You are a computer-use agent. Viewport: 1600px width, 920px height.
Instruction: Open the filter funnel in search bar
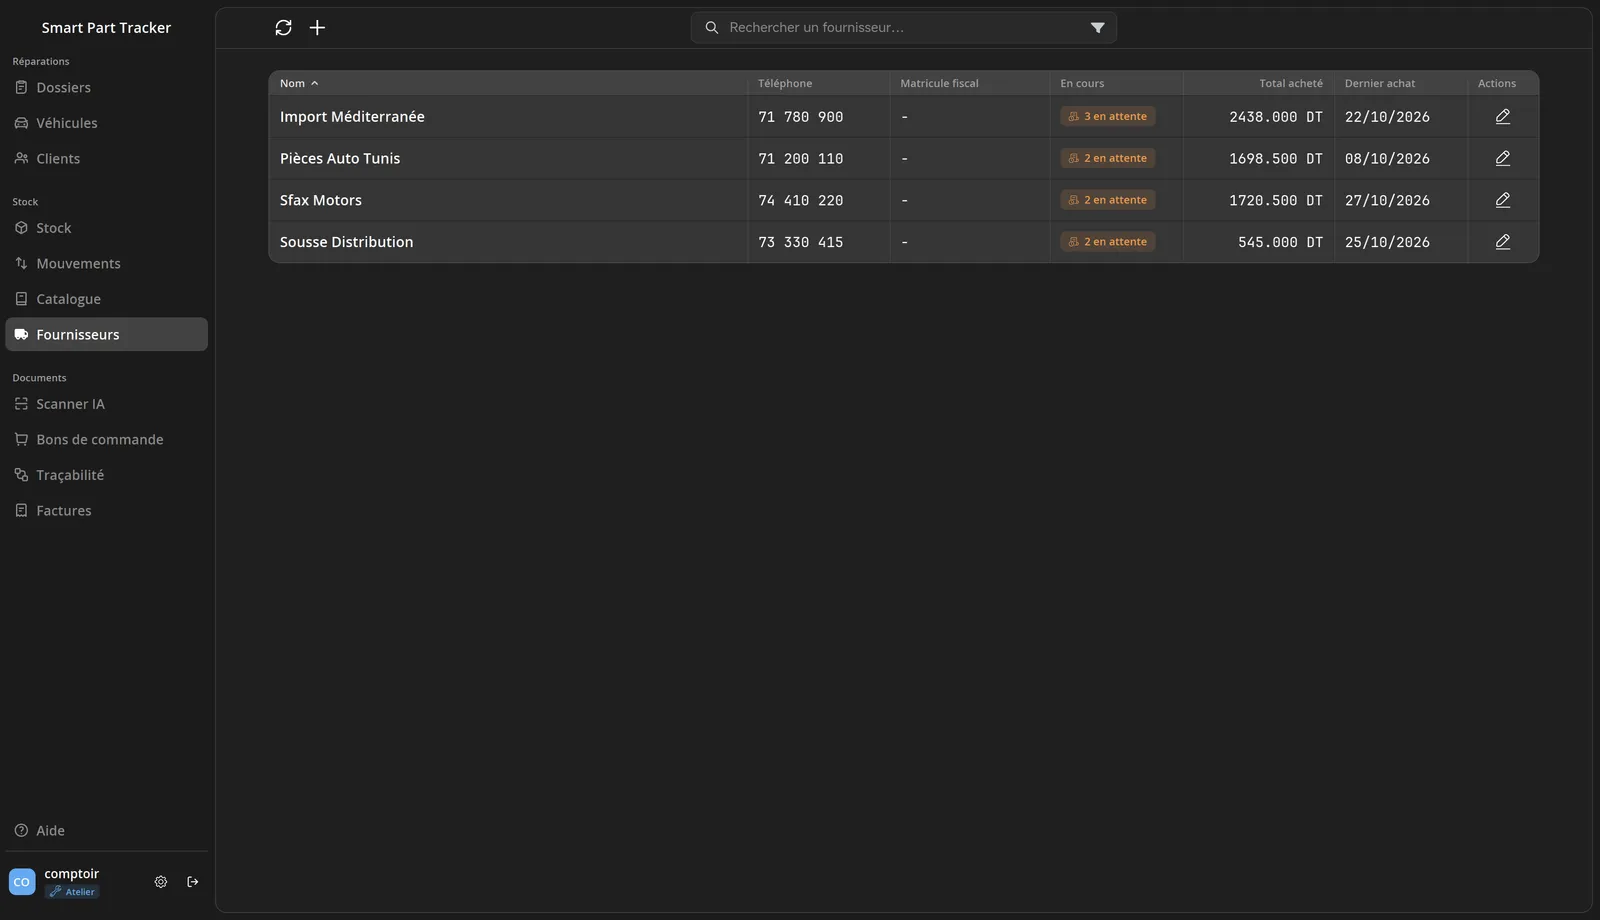[x=1097, y=28]
